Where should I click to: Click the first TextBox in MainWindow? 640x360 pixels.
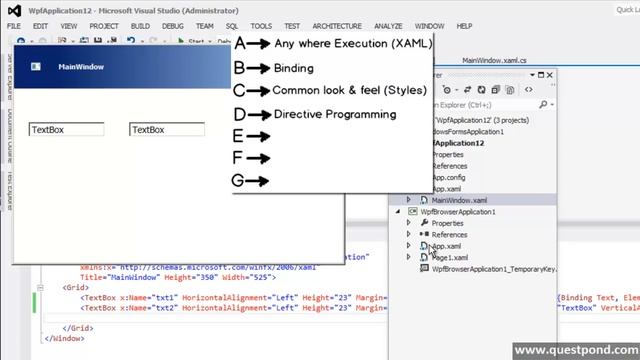67,130
